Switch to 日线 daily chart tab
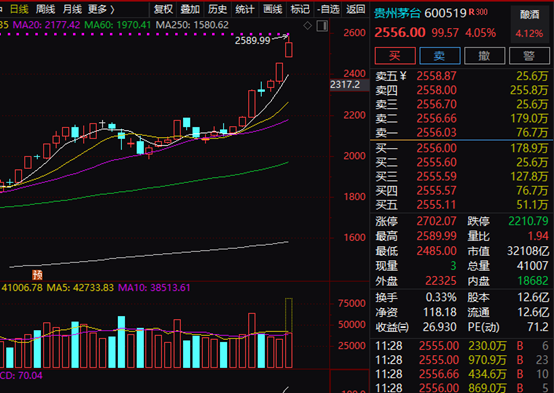The height and width of the screenshot is (393, 554). click(19, 10)
